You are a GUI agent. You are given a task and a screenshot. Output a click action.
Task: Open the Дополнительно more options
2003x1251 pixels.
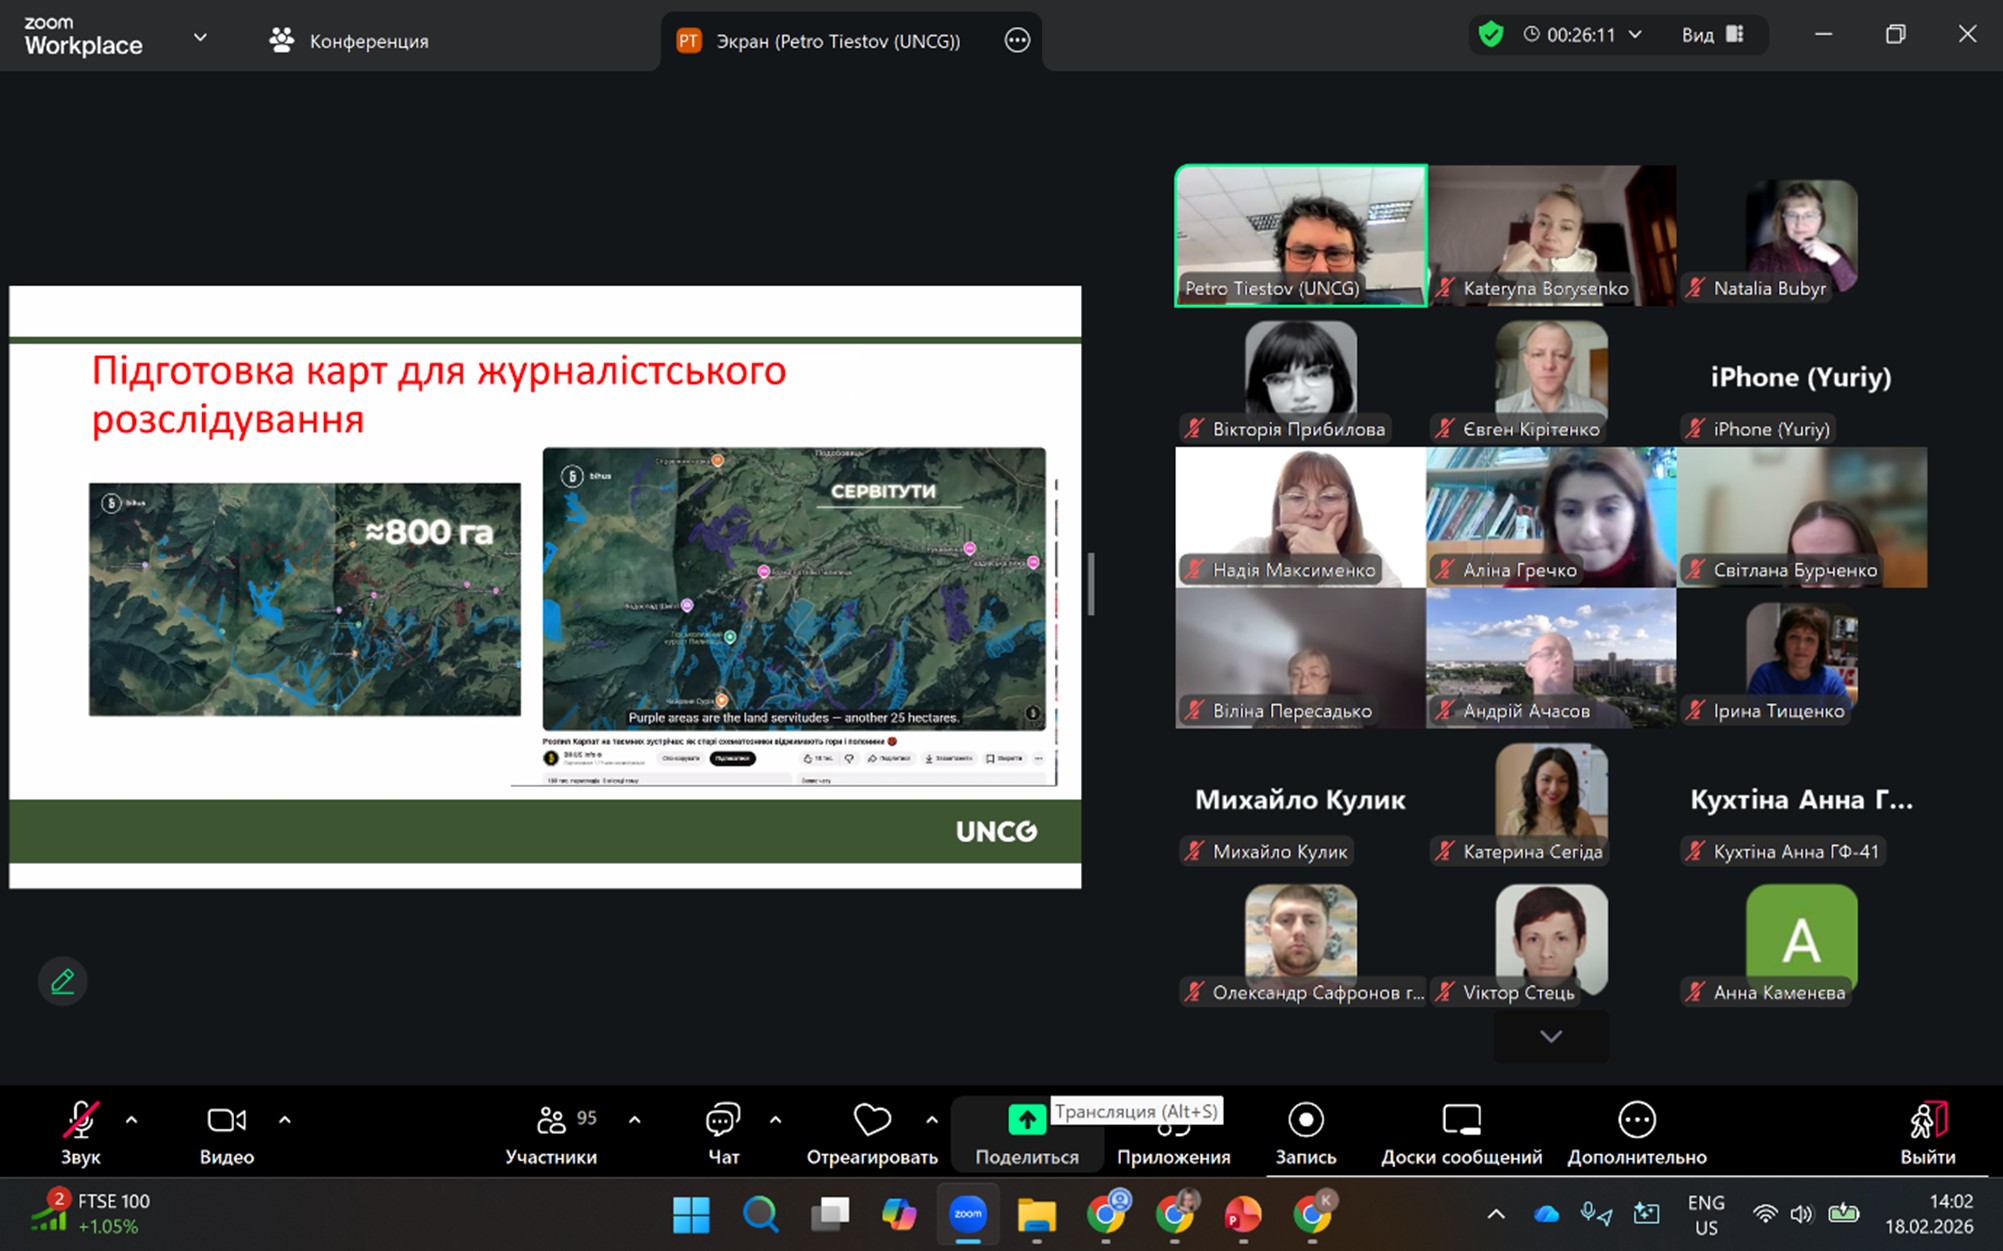(x=1636, y=1121)
